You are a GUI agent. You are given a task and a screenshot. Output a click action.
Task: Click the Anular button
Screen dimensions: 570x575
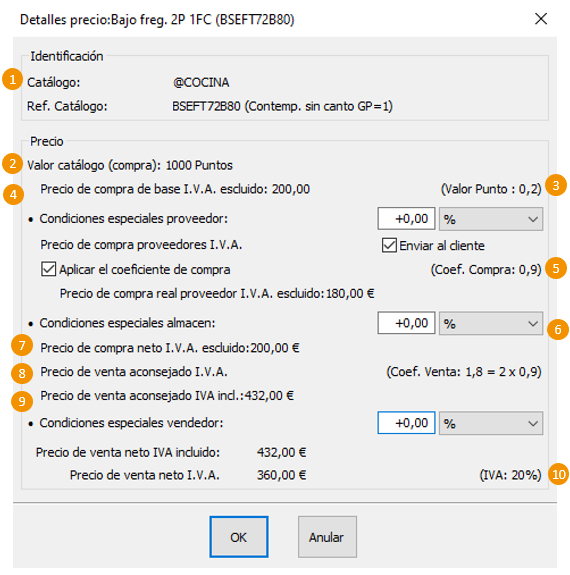tap(327, 537)
